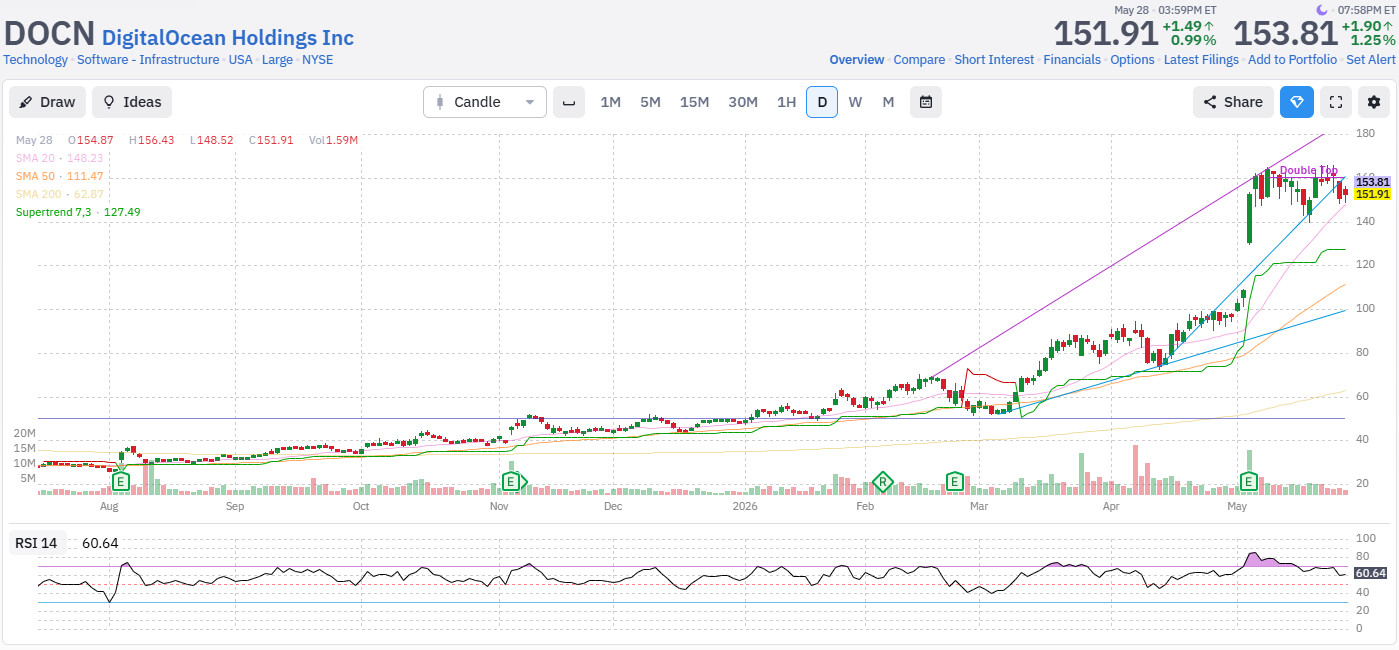Viewport: 1399px width, 650px height.
Task: Expand the Candle chart type dropdown
Action: (x=485, y=102)
